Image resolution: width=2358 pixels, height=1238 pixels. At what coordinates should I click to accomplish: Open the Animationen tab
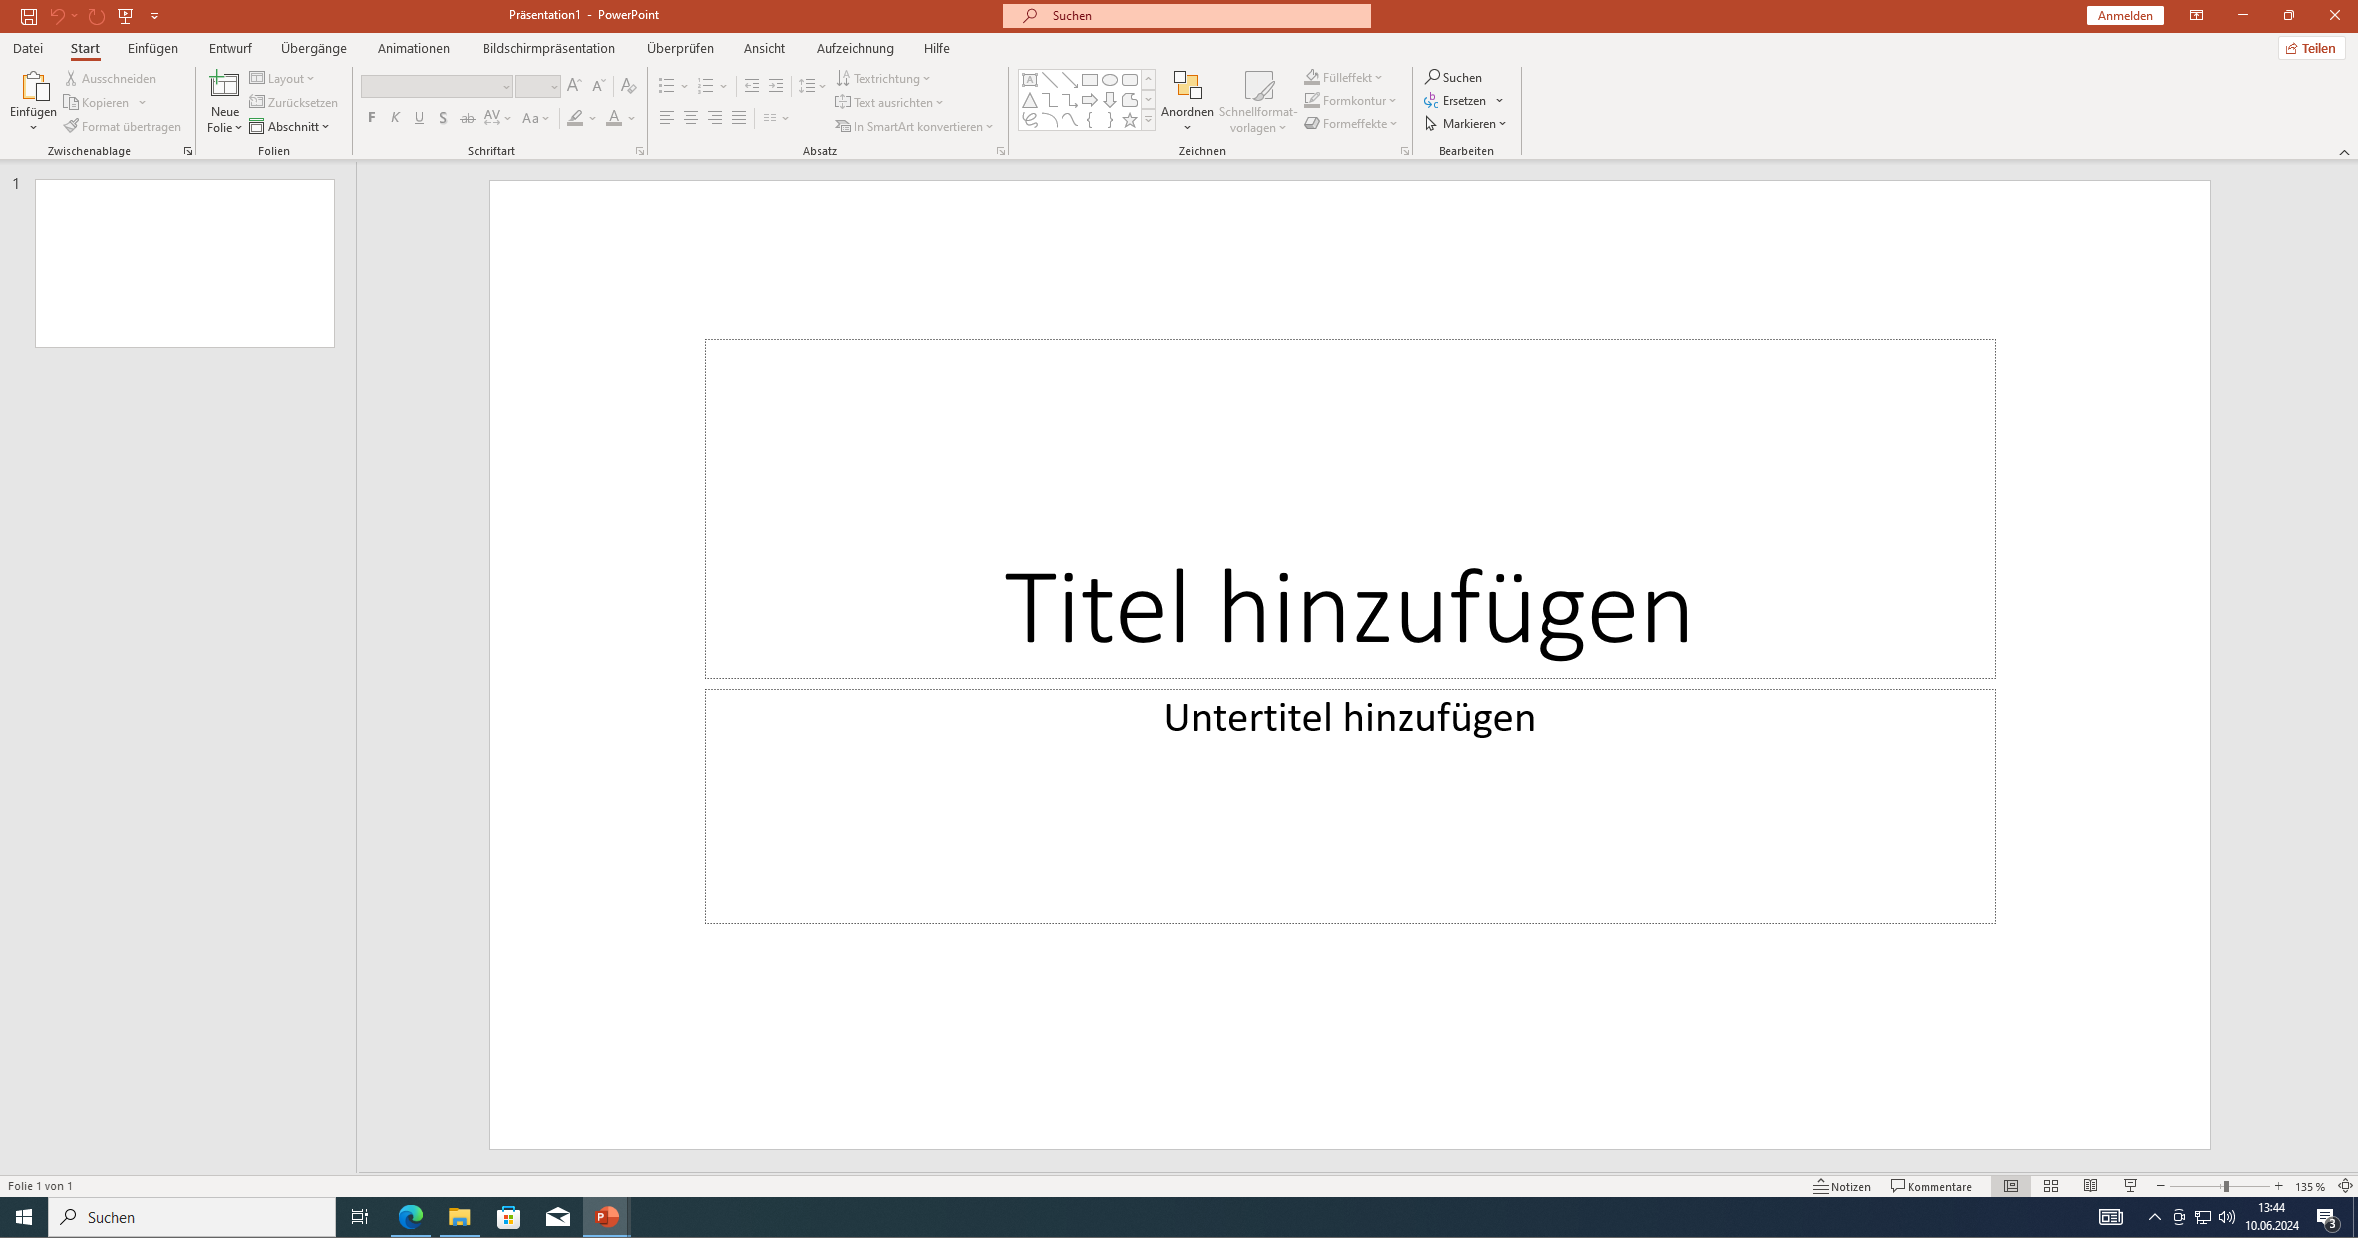tap(414, 48)
